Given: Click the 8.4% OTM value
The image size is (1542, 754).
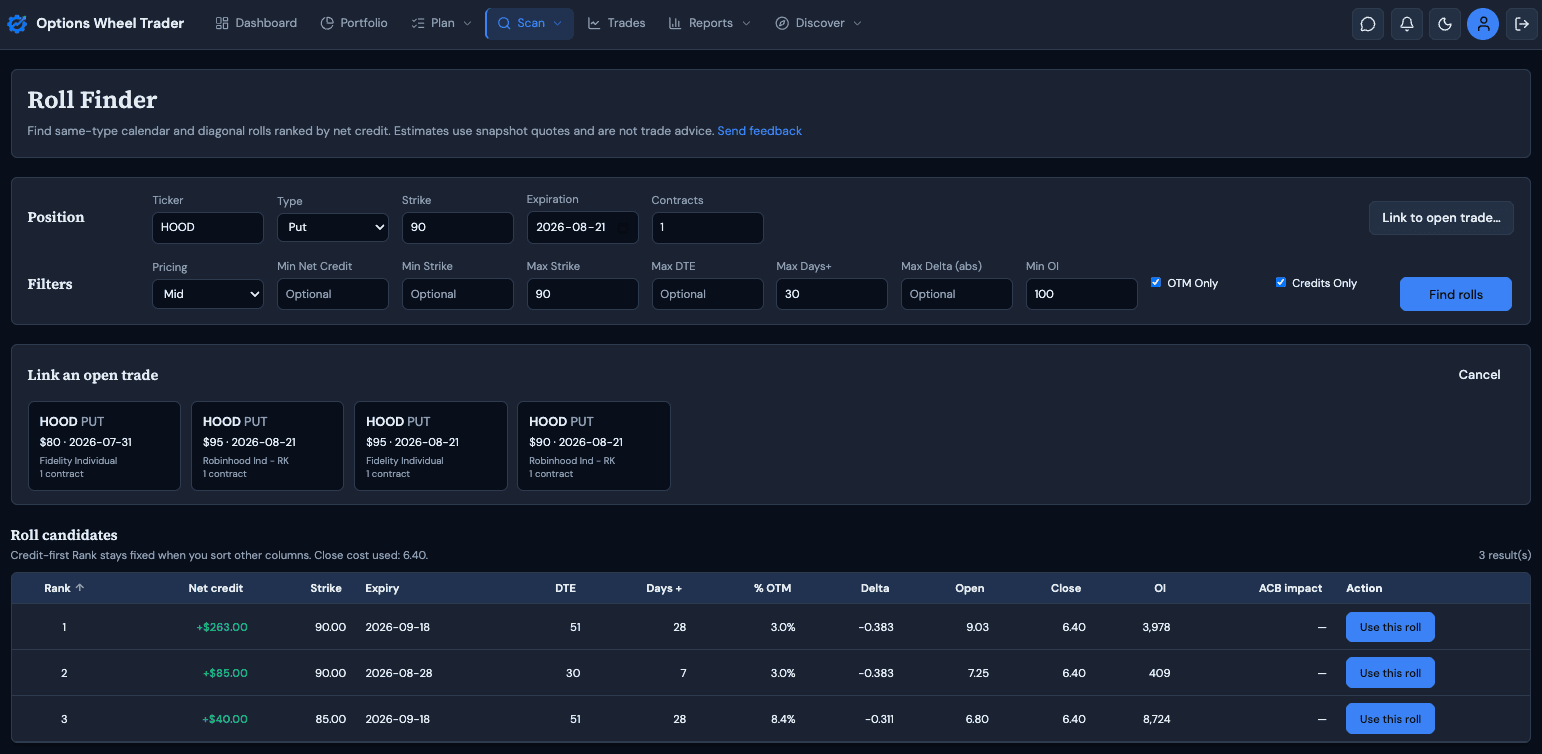Looking at the screenshot, I should coord(782,719).
